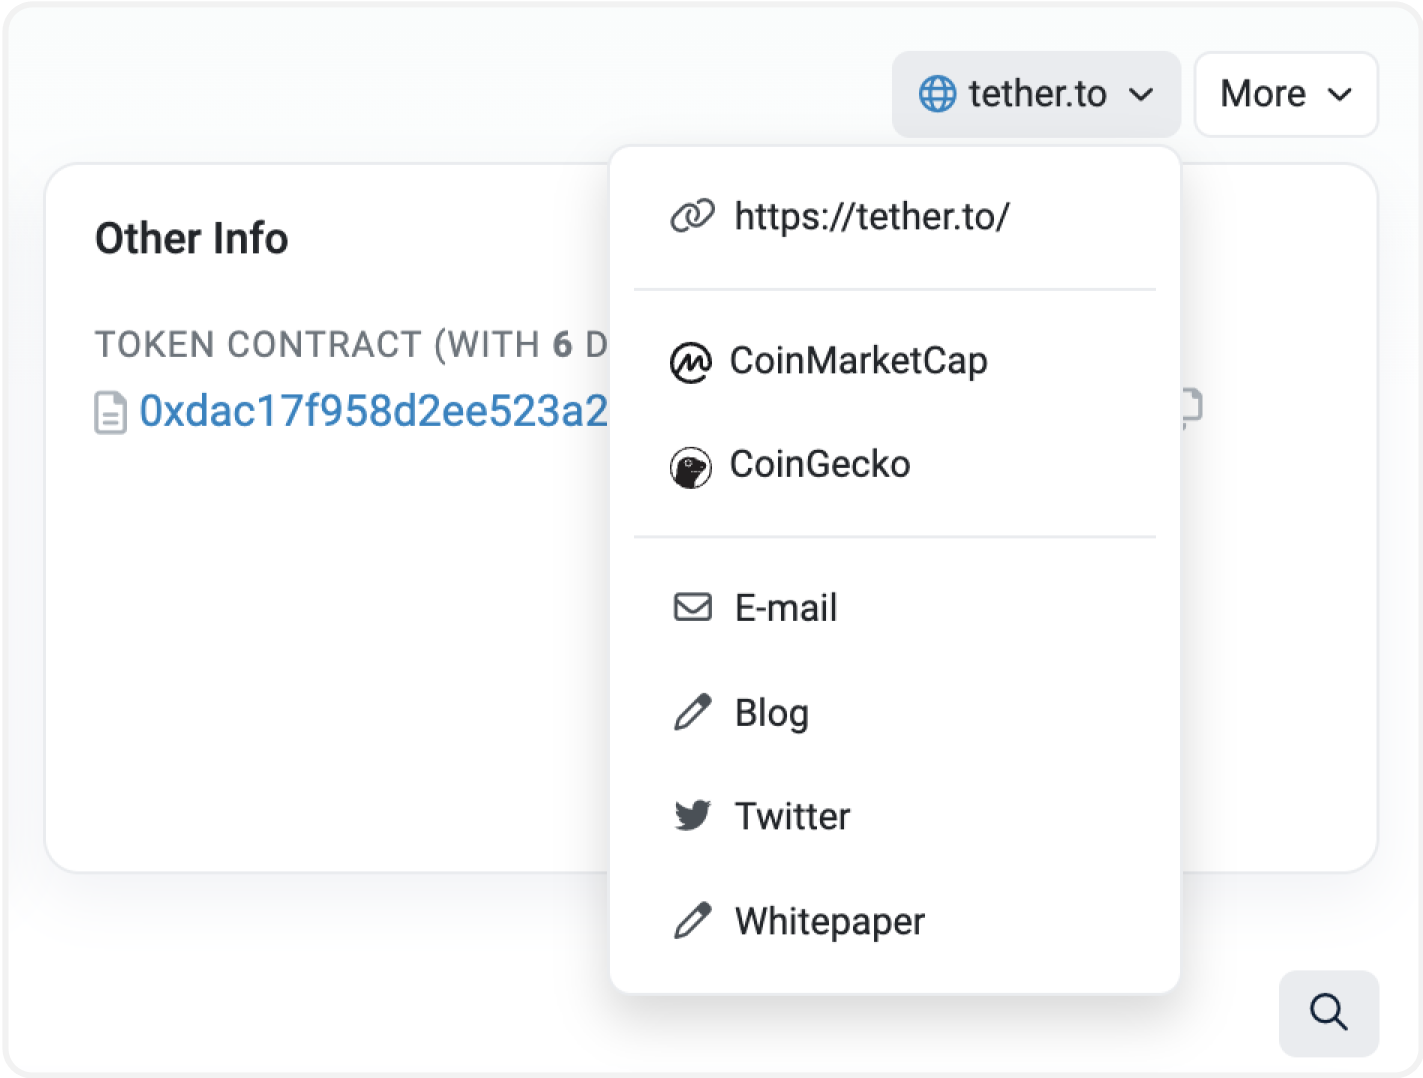Click the document icon beside contract address

point(110,413)
